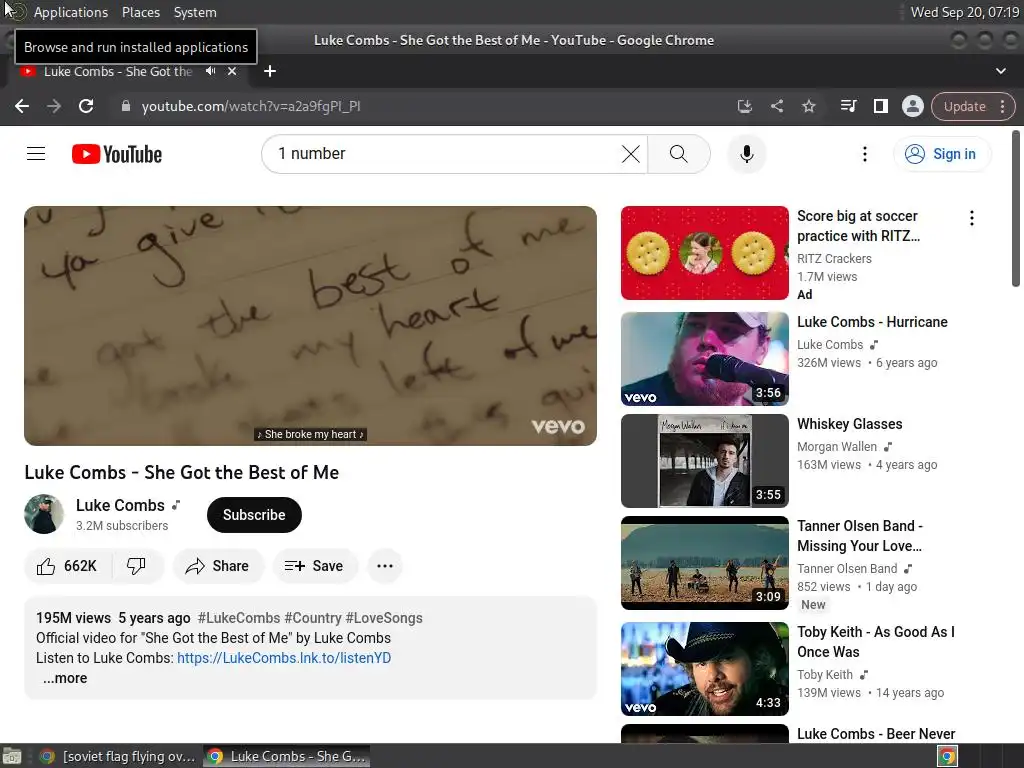The image size is (1024, 768).
Task: Click the magnifier search button
Action: (679, 154)
